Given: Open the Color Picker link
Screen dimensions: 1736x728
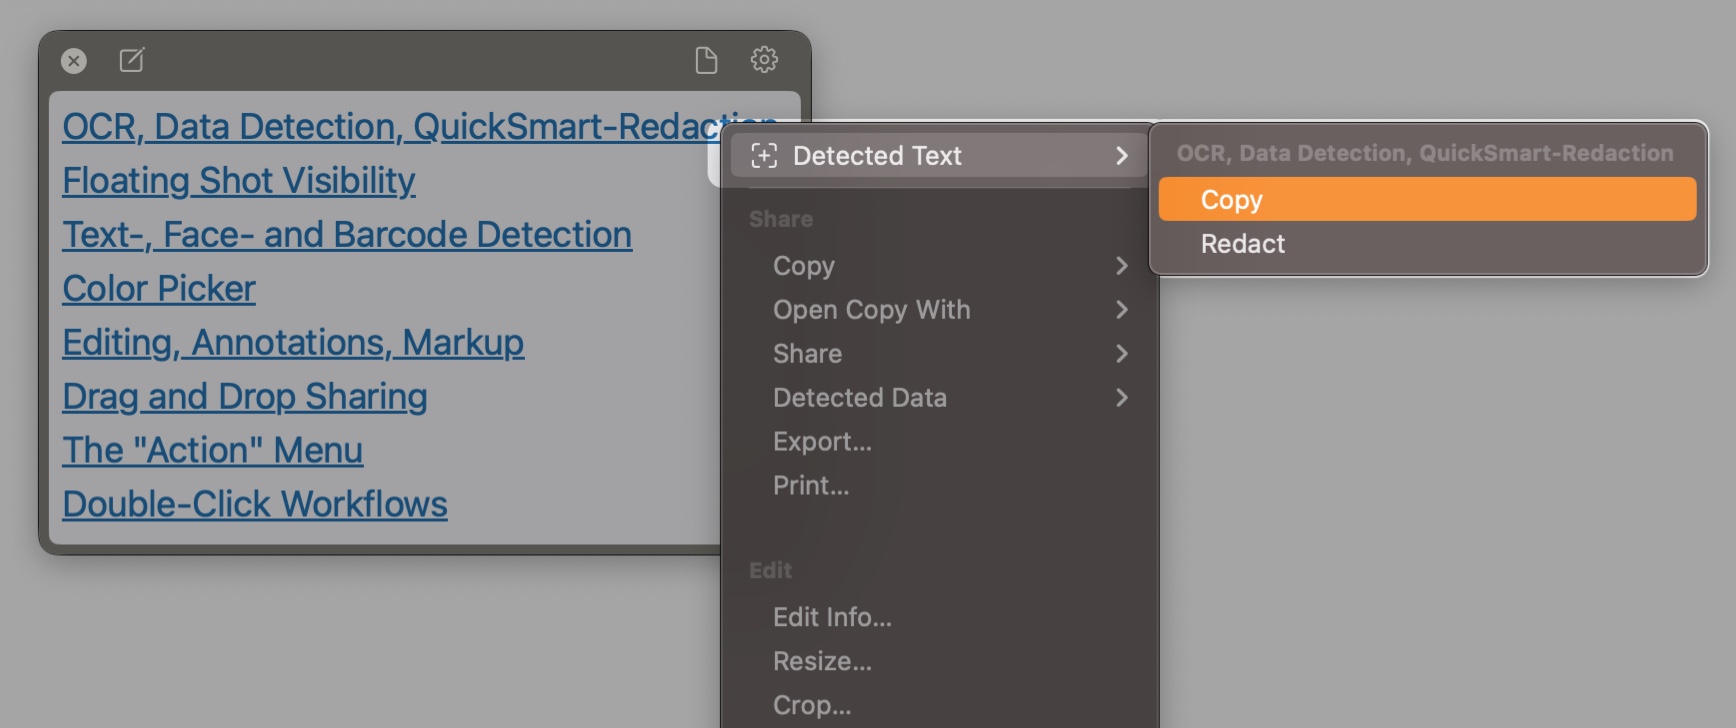Looking at the screenshot, I should 159,289.
